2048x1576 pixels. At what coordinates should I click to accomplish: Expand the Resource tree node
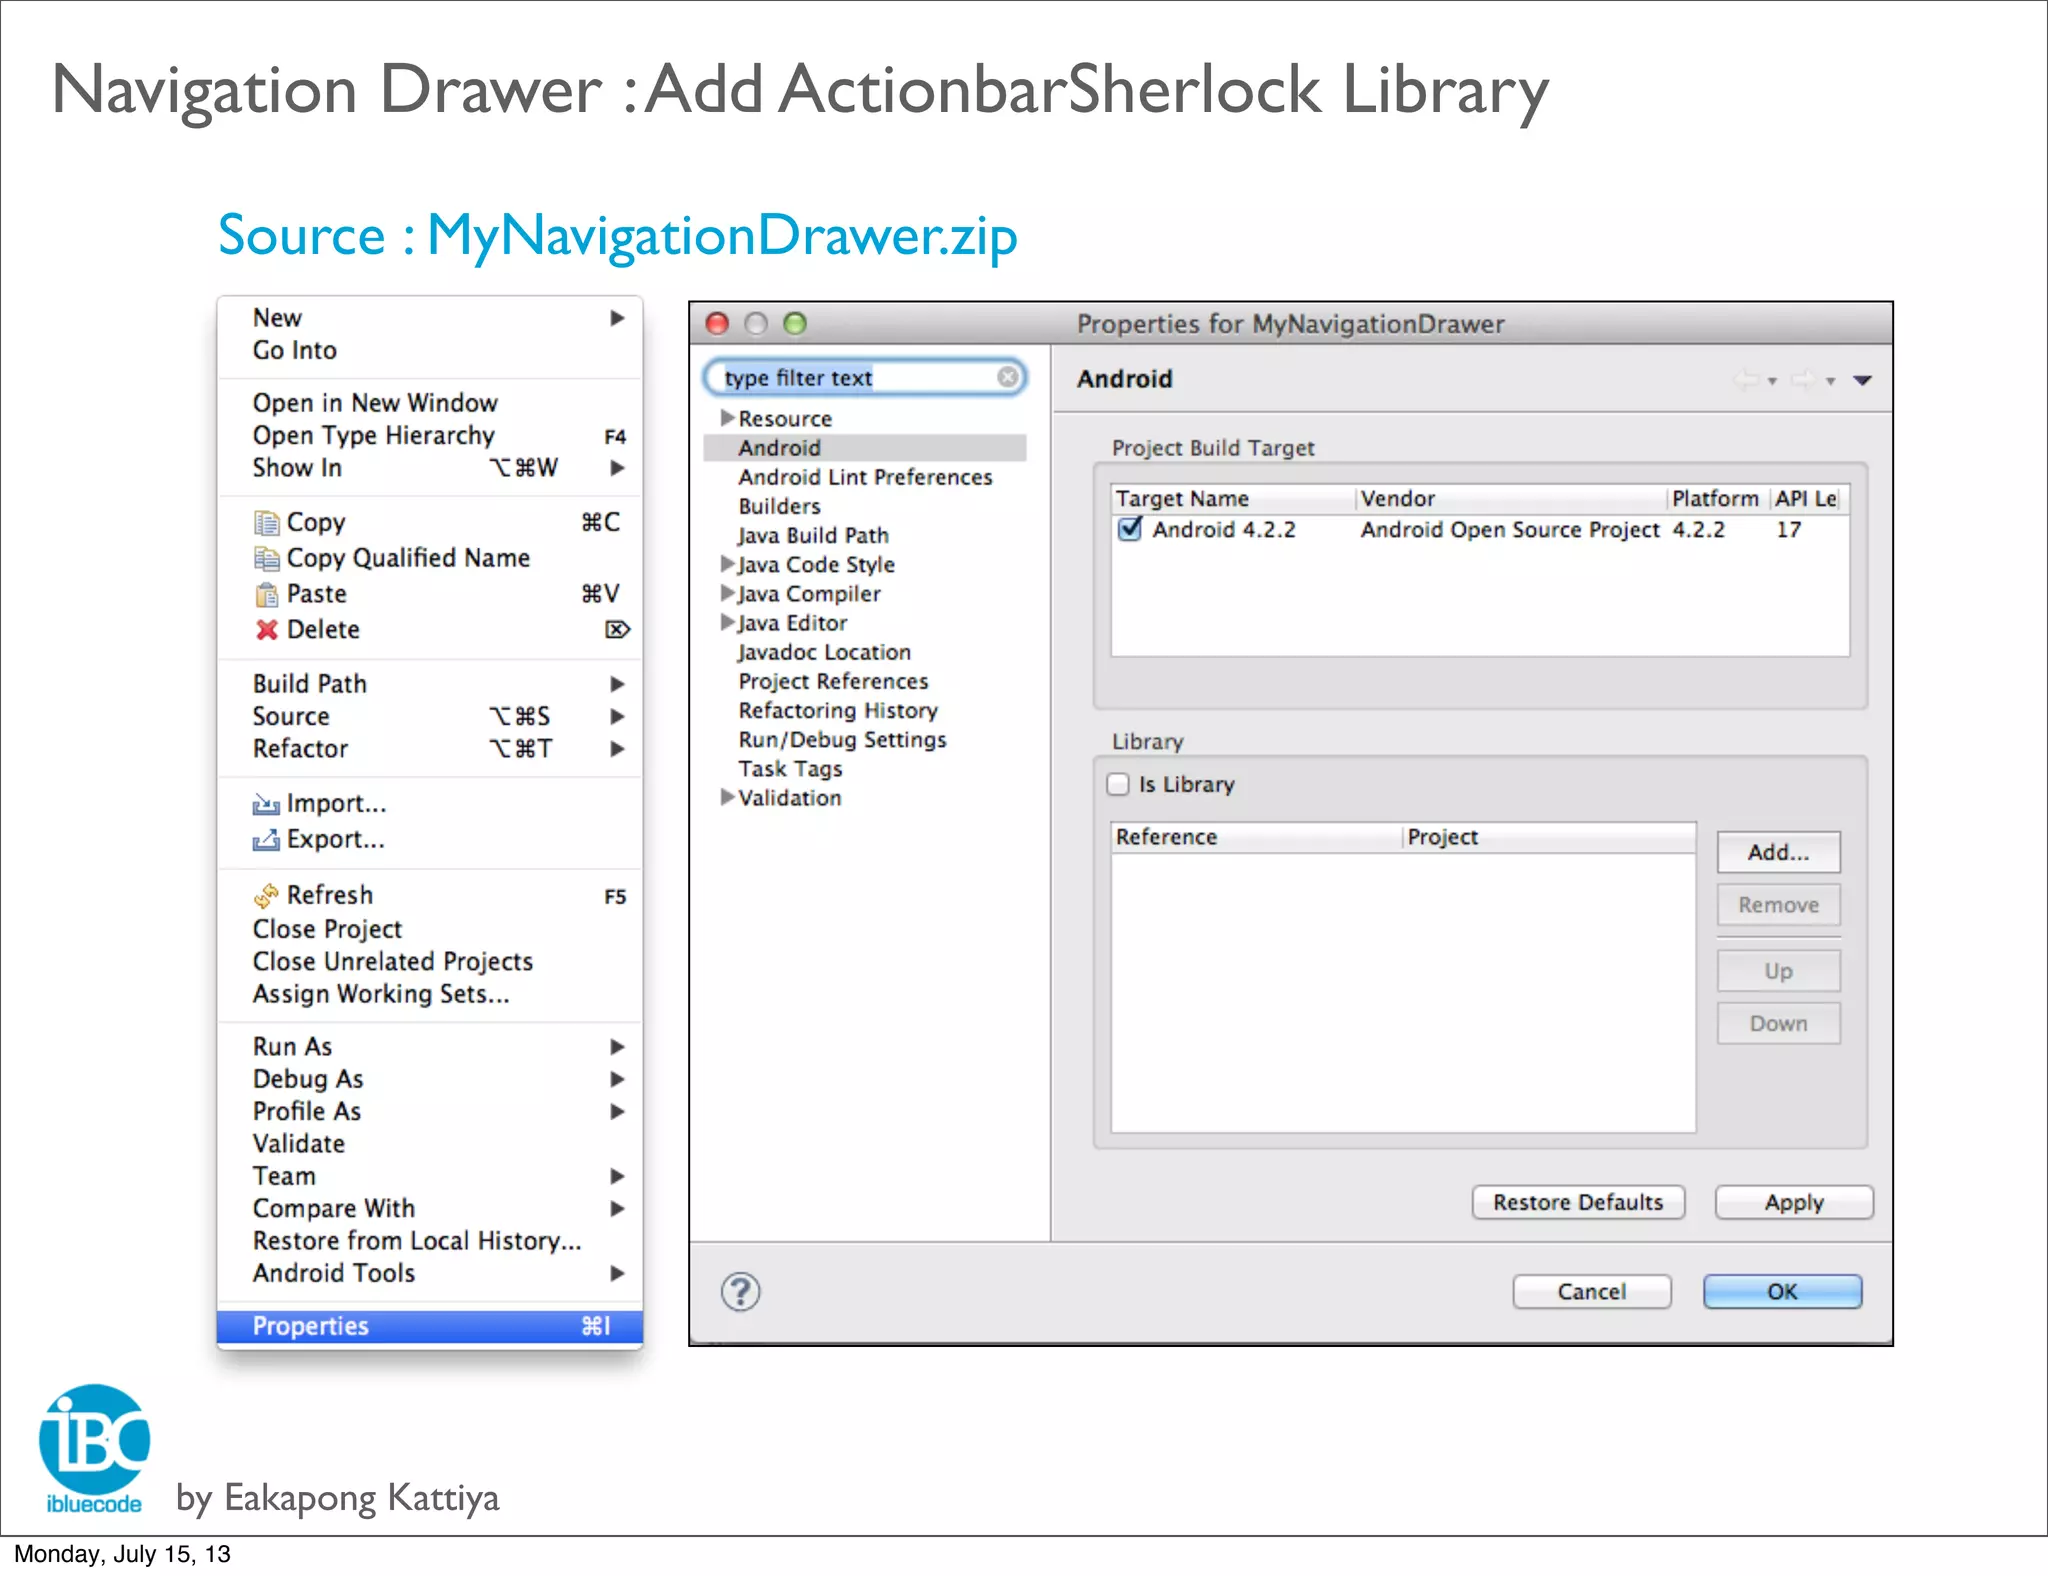point(728,417)
